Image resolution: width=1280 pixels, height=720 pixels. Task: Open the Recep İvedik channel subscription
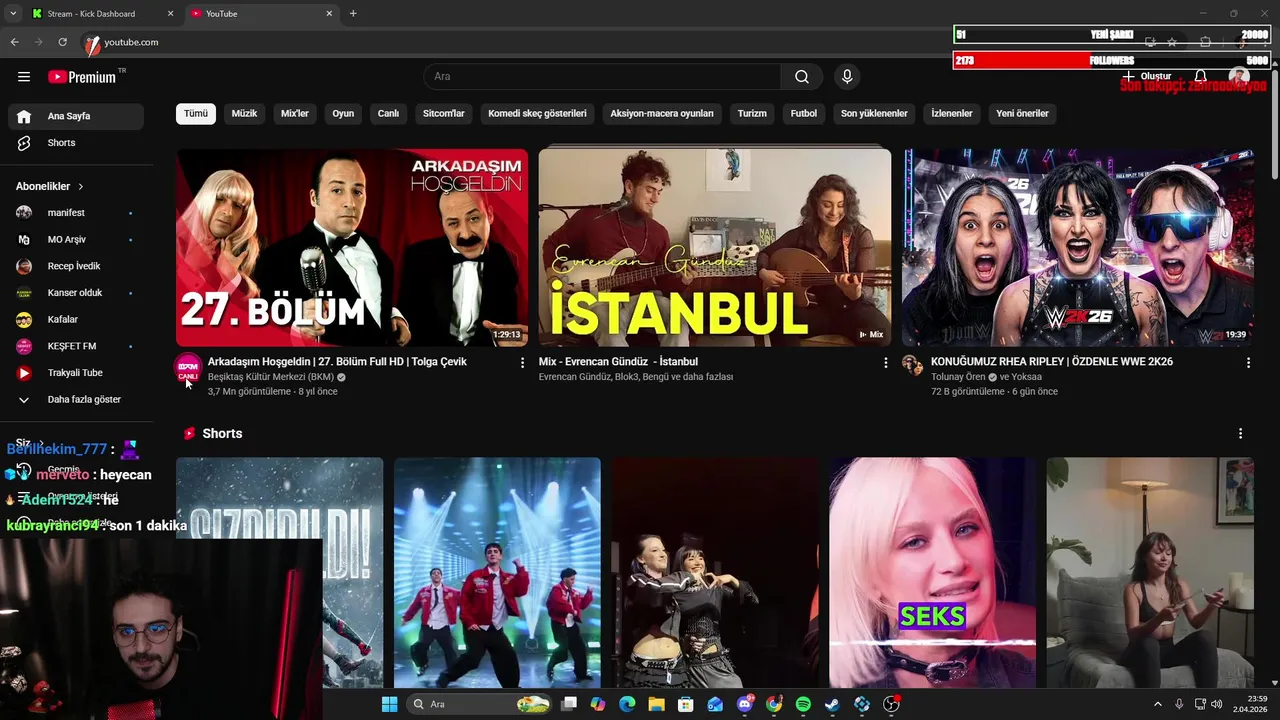76,266
